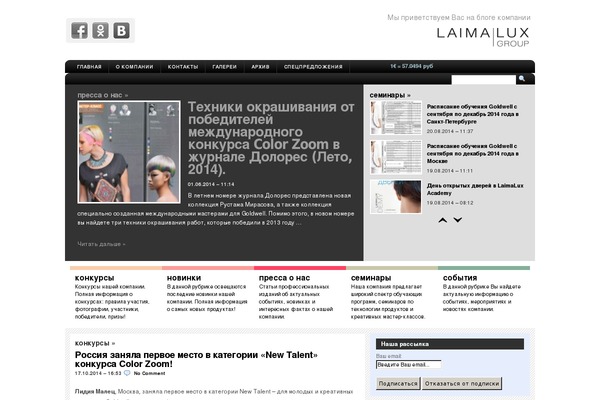The image size is (600, 400).
Task: Click the Лидия Малец author name
Action: coord(95,392)
